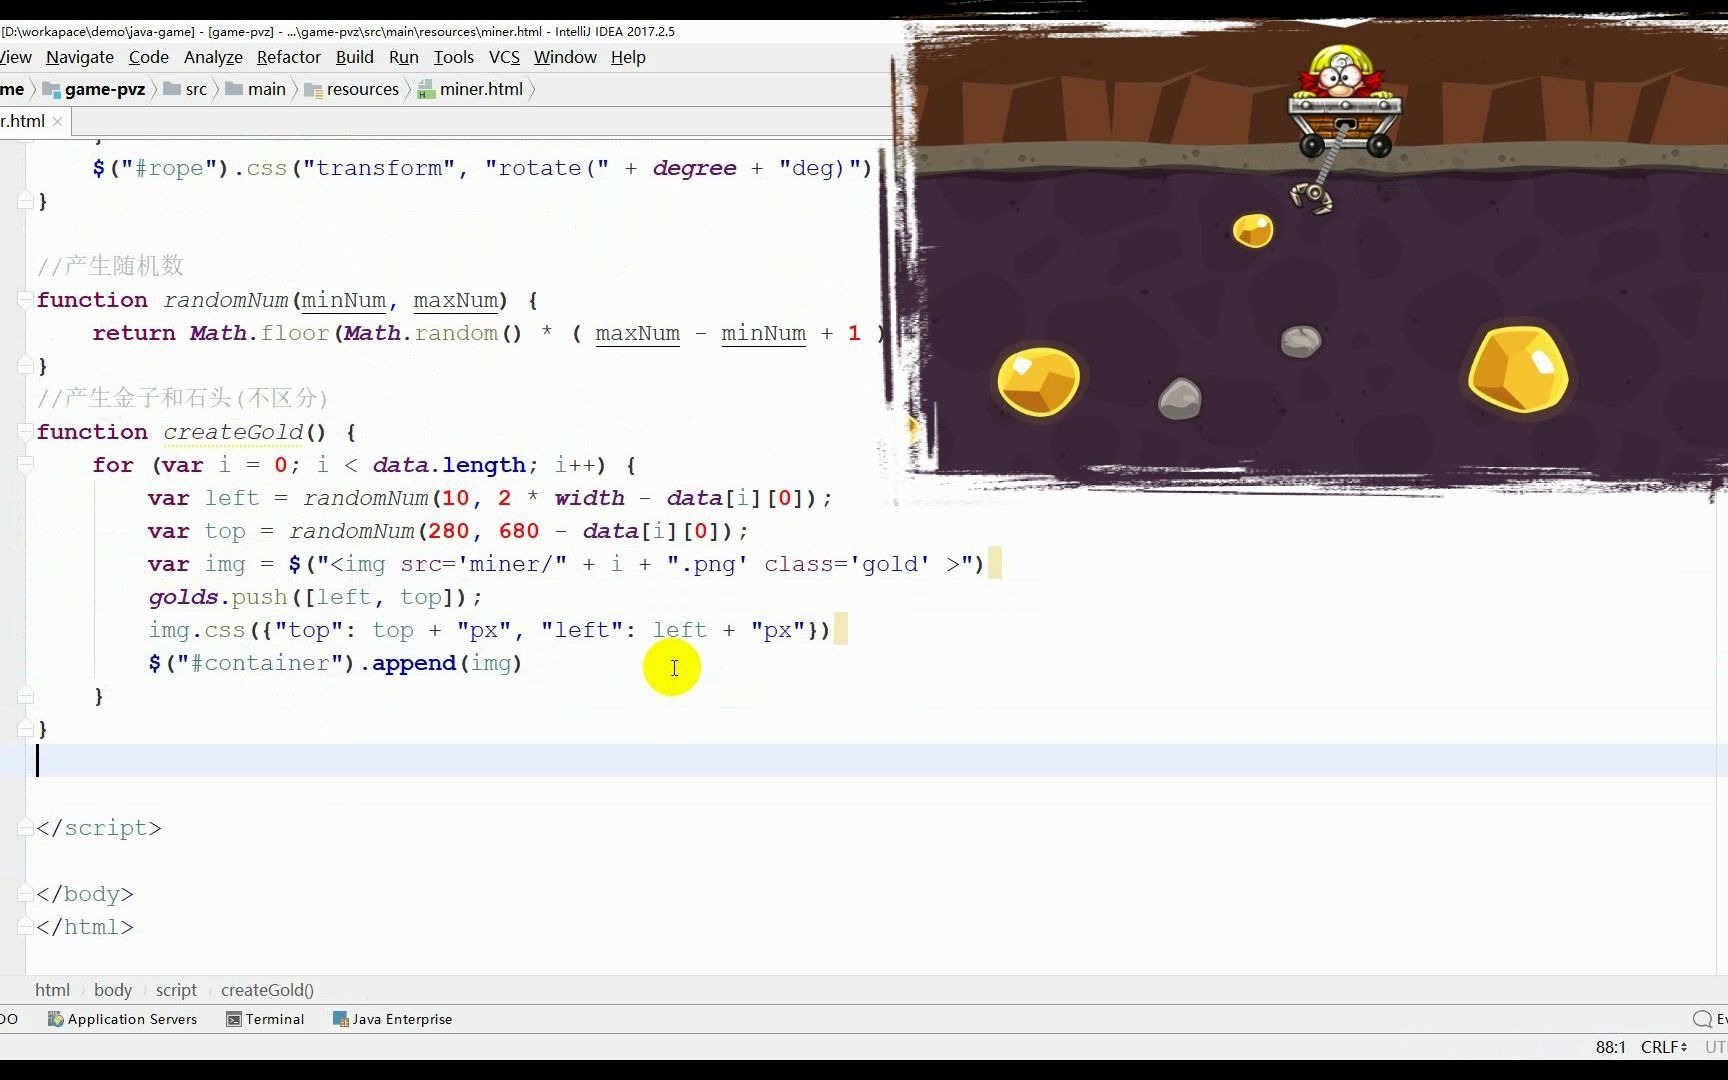Close the r.html editor tab
Screen dimensions: 1728x1080
point(58,121)
